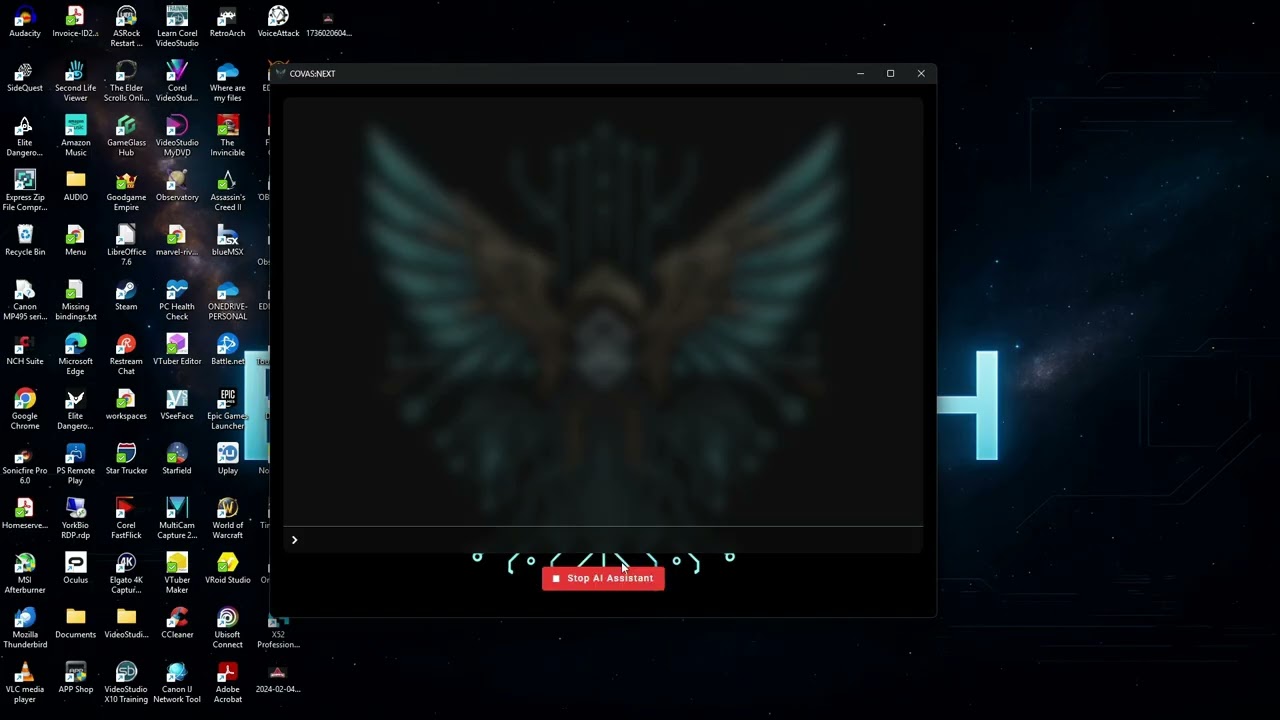1280x720 pixels.
Task: Select the ONEDRIVE-PERSONAL shortcut
Action: click(x=228, y=300)
